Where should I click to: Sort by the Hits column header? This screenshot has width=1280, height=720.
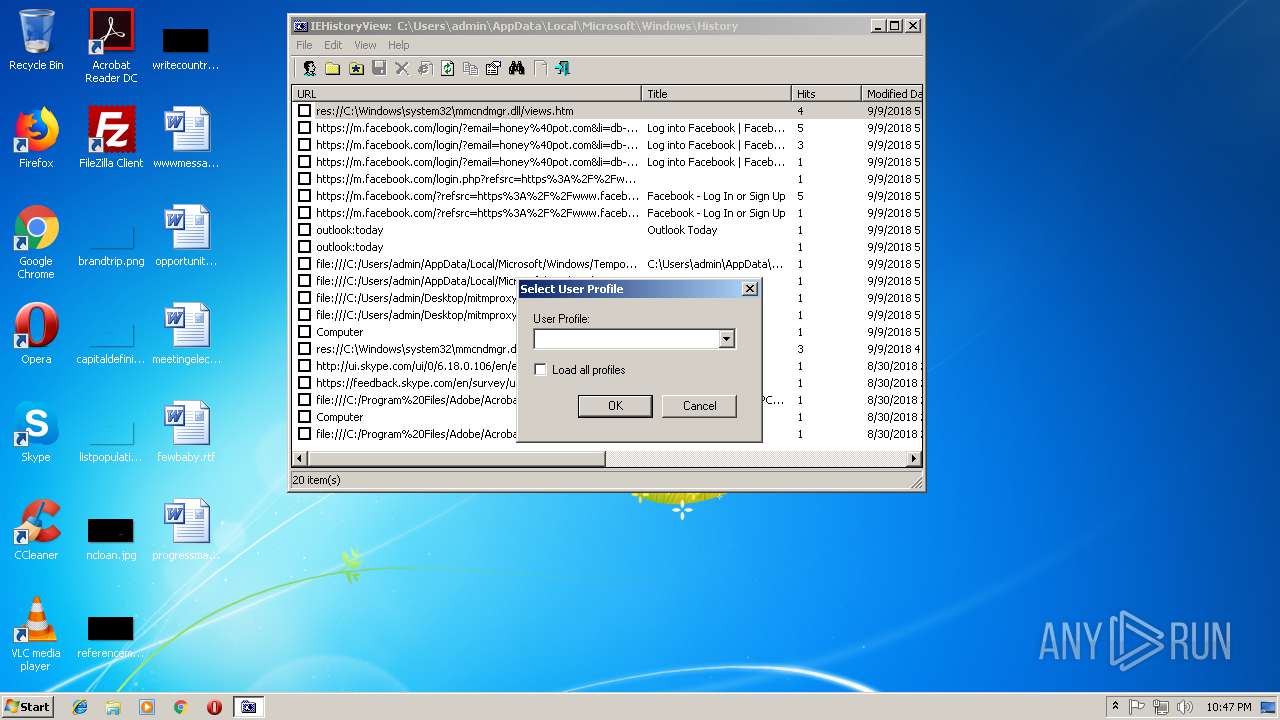point(827,94)
